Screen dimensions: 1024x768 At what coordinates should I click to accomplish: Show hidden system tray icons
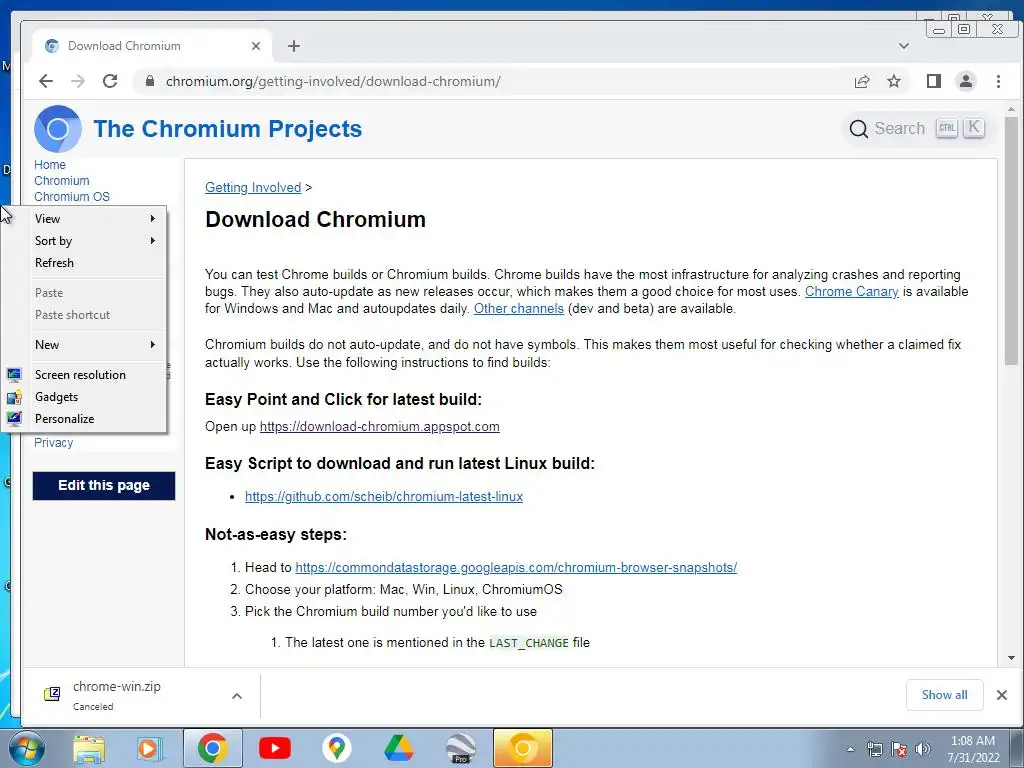tap(850, 749)
